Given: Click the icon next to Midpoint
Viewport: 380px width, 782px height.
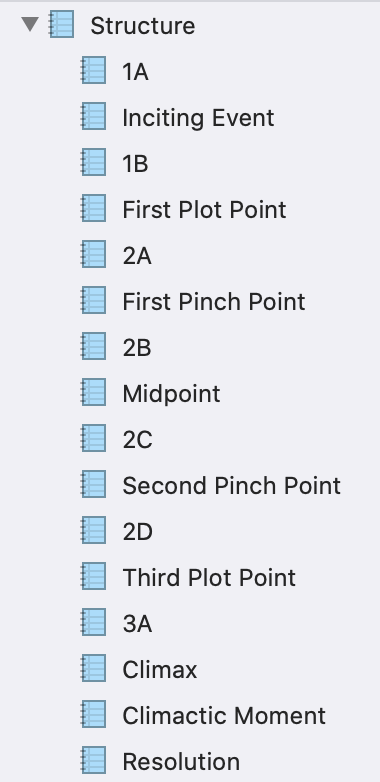Looking at the screenshot, I should [x=94, y=392].
